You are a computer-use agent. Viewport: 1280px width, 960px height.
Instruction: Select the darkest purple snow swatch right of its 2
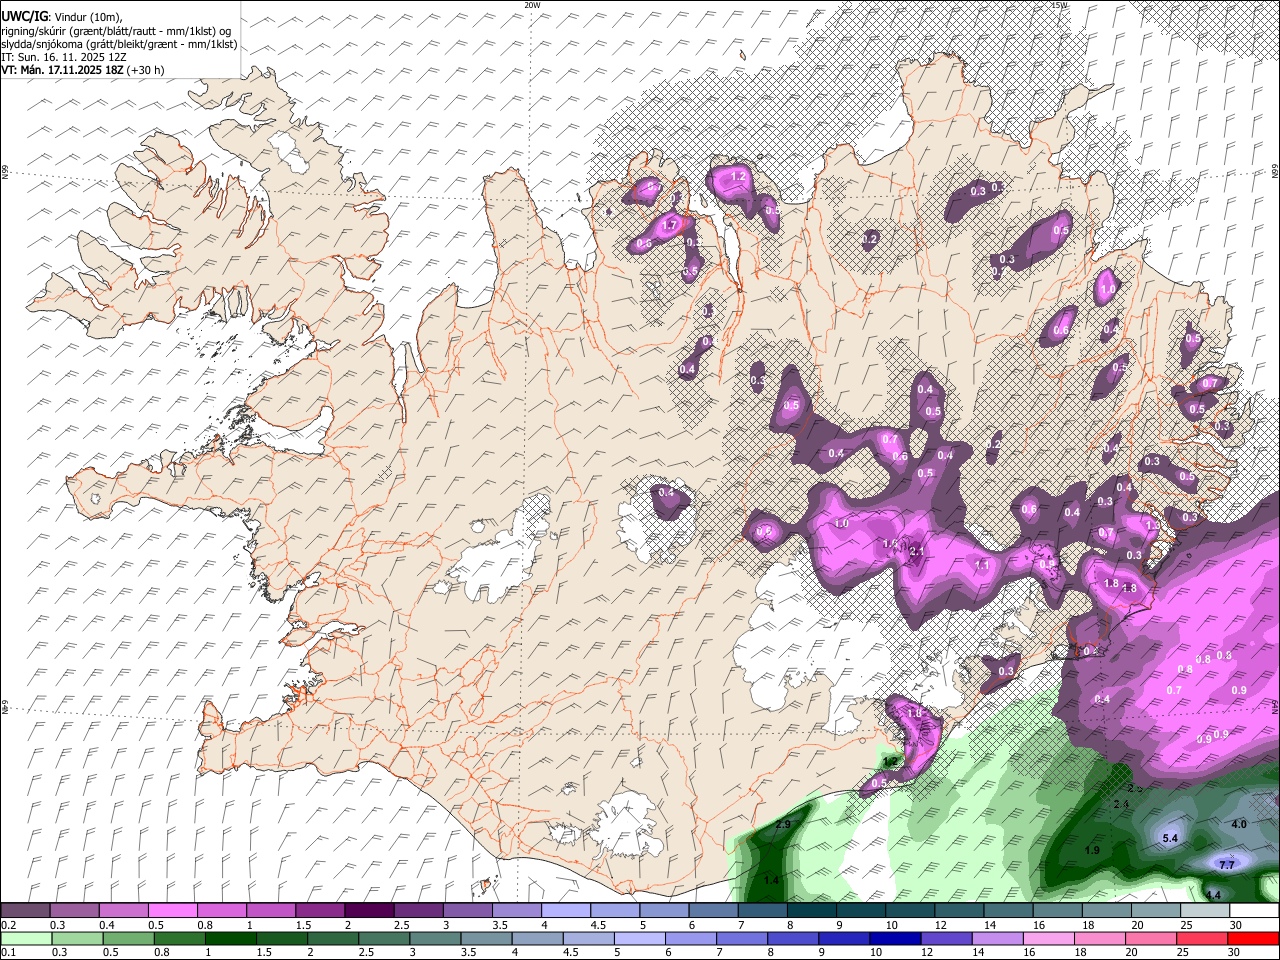point(369,911)
